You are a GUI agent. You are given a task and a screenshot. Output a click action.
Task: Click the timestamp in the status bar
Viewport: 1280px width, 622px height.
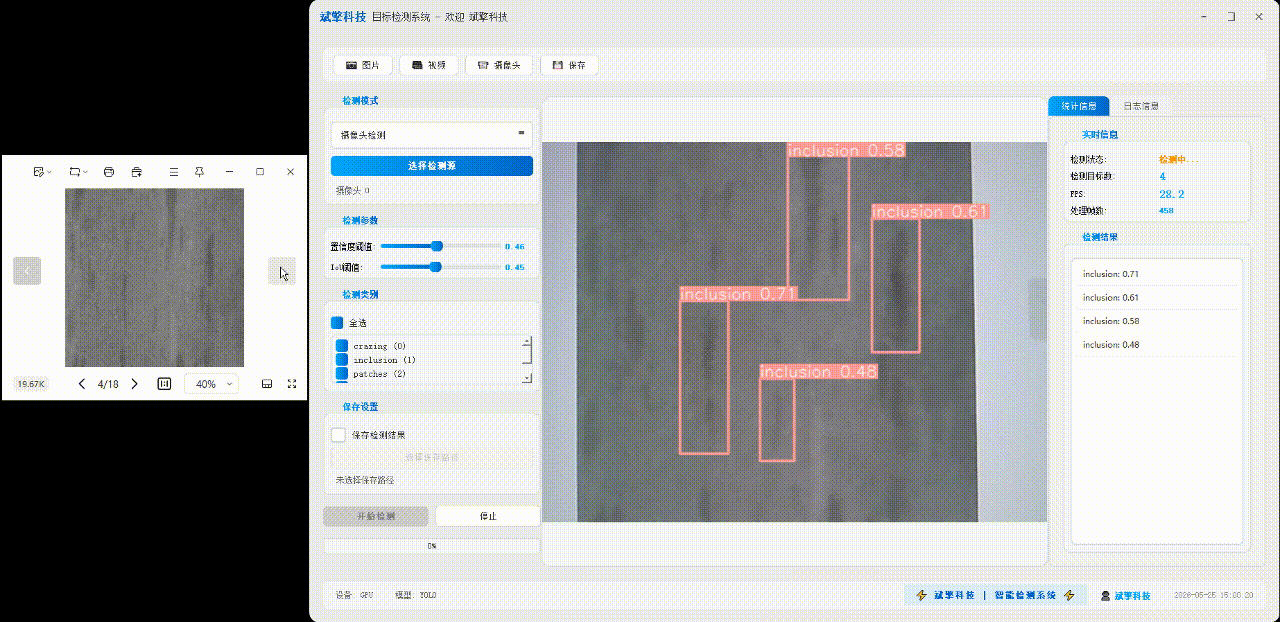(1213, 595)
